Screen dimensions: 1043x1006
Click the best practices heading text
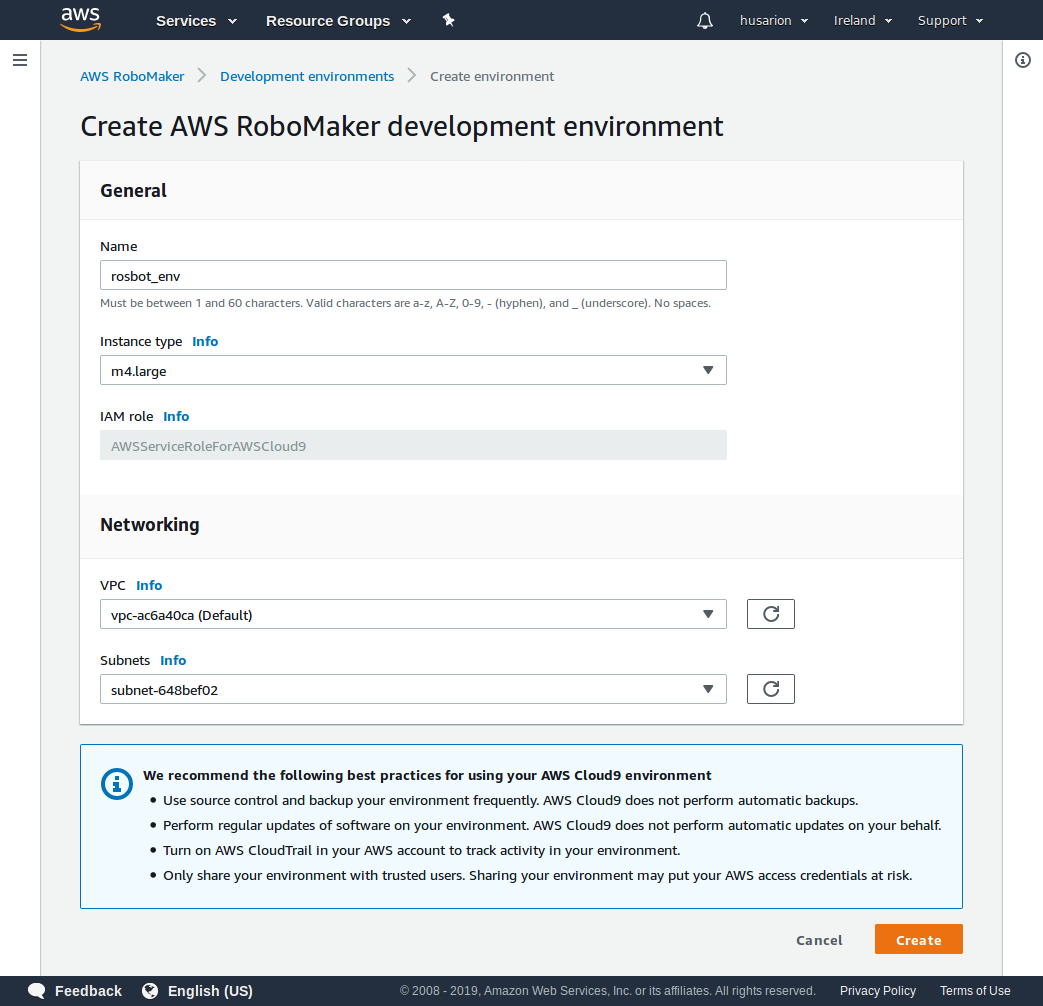point(427,775)
